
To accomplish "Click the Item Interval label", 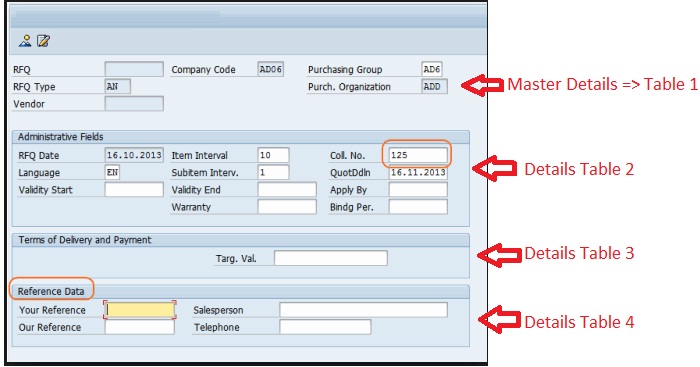I will tap(200, 155).
